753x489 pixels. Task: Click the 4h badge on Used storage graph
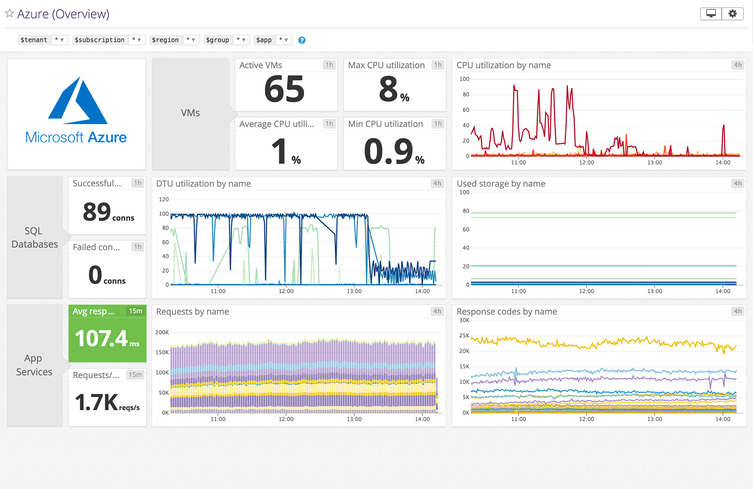737,183
